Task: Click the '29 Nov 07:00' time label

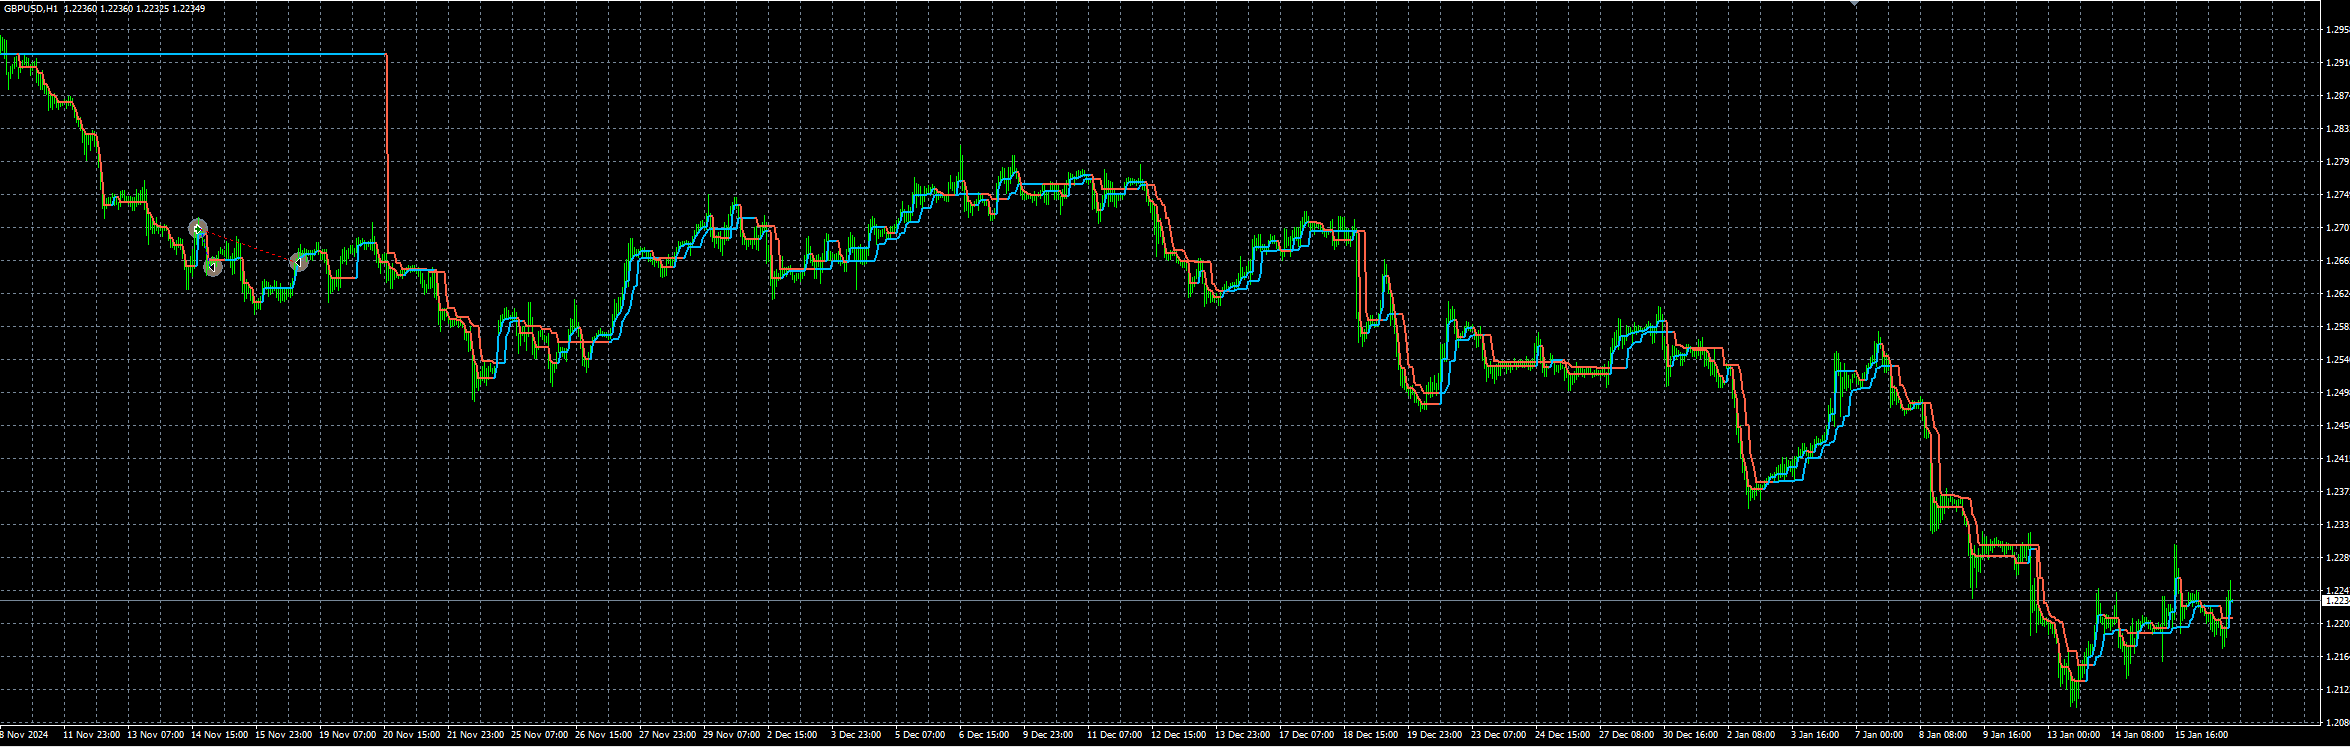Action: point(731,735)
